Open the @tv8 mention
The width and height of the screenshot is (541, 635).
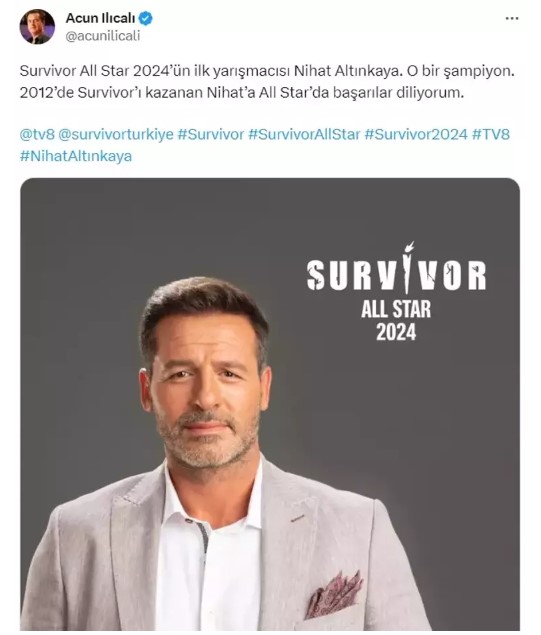click(37, 134)
